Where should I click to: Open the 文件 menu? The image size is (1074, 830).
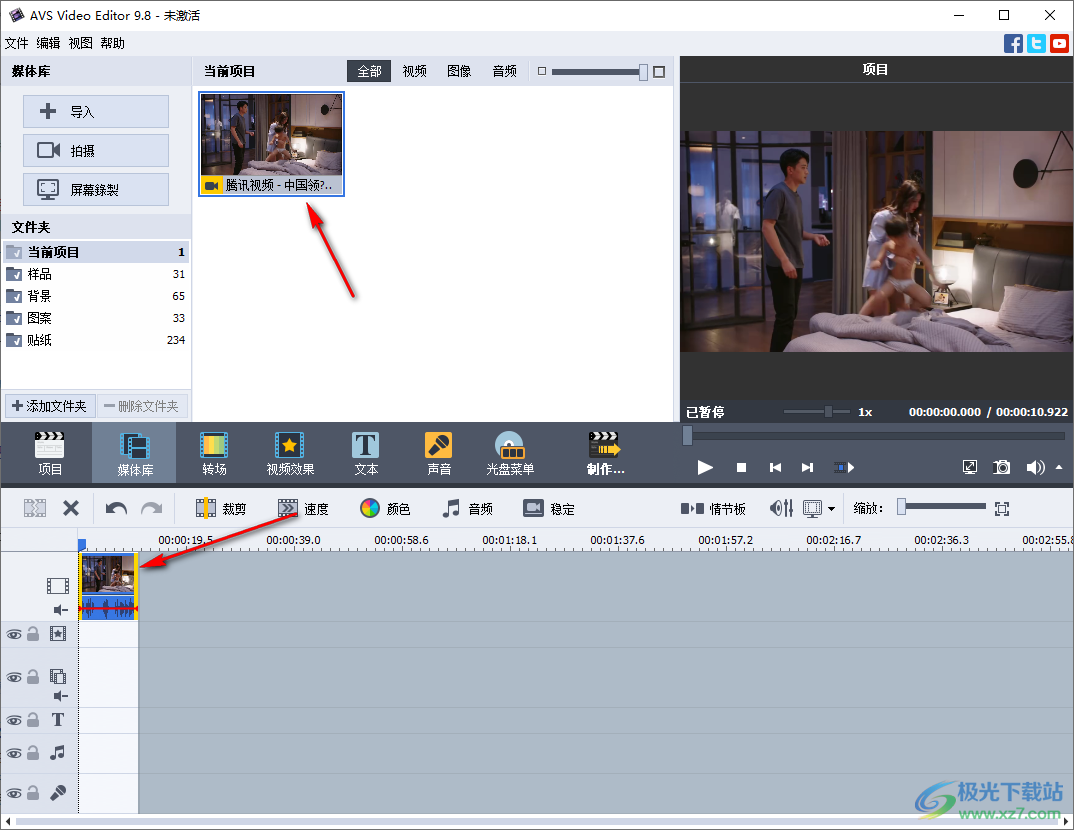click(x=16, y=43)
